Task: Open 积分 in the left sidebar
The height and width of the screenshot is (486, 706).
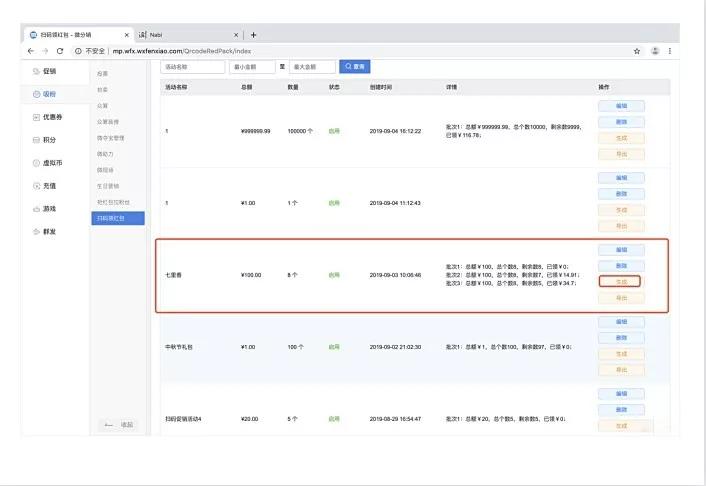Action: click(x=45, y=140)
